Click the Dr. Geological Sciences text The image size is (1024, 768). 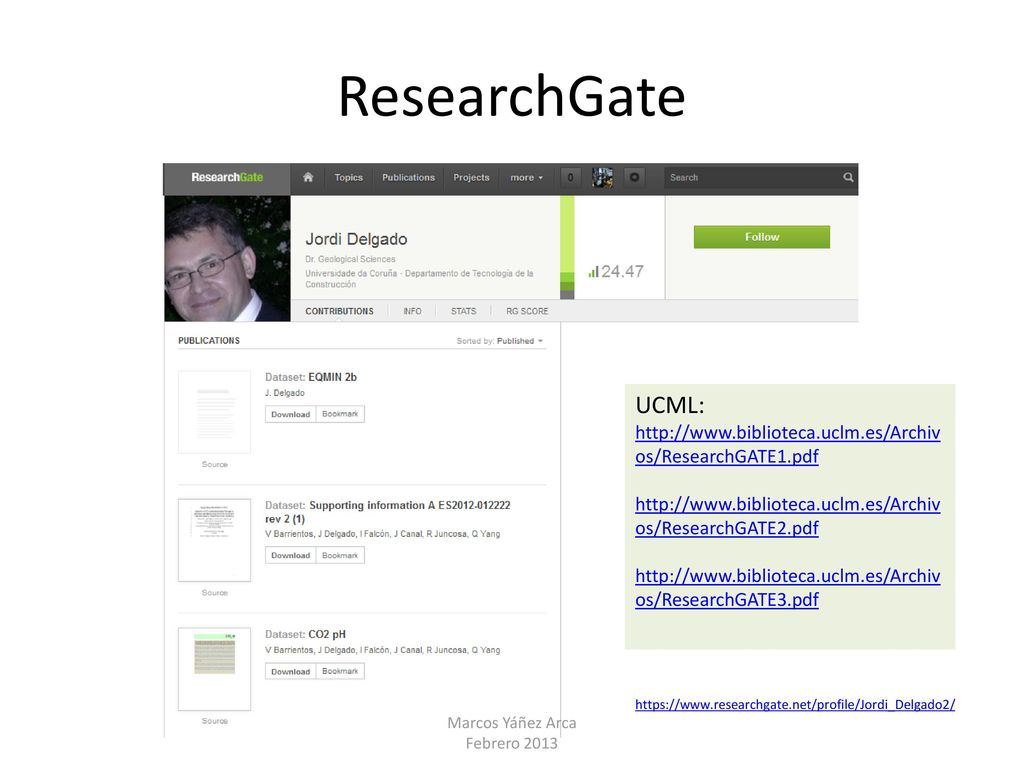pos(350,259)
